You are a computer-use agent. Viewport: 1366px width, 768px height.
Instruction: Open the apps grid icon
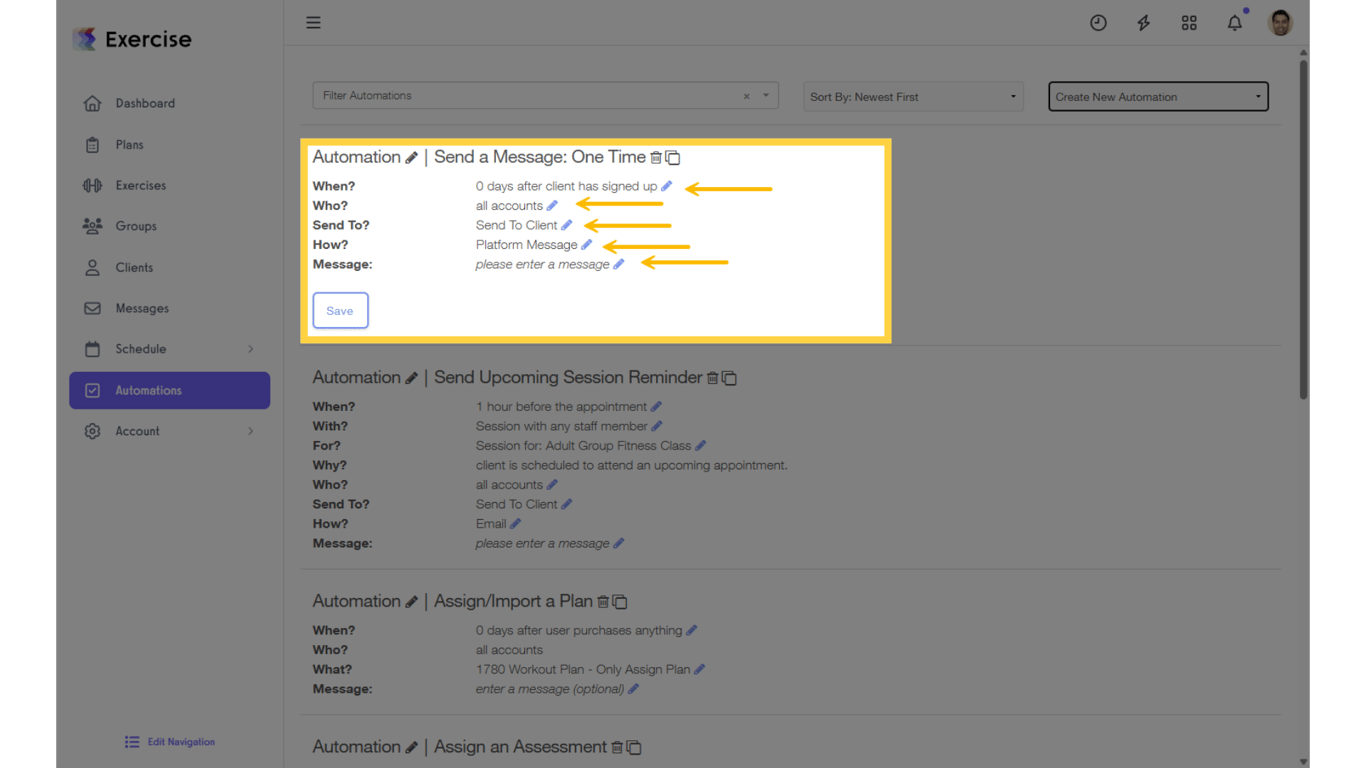(x=1189, y=22)
